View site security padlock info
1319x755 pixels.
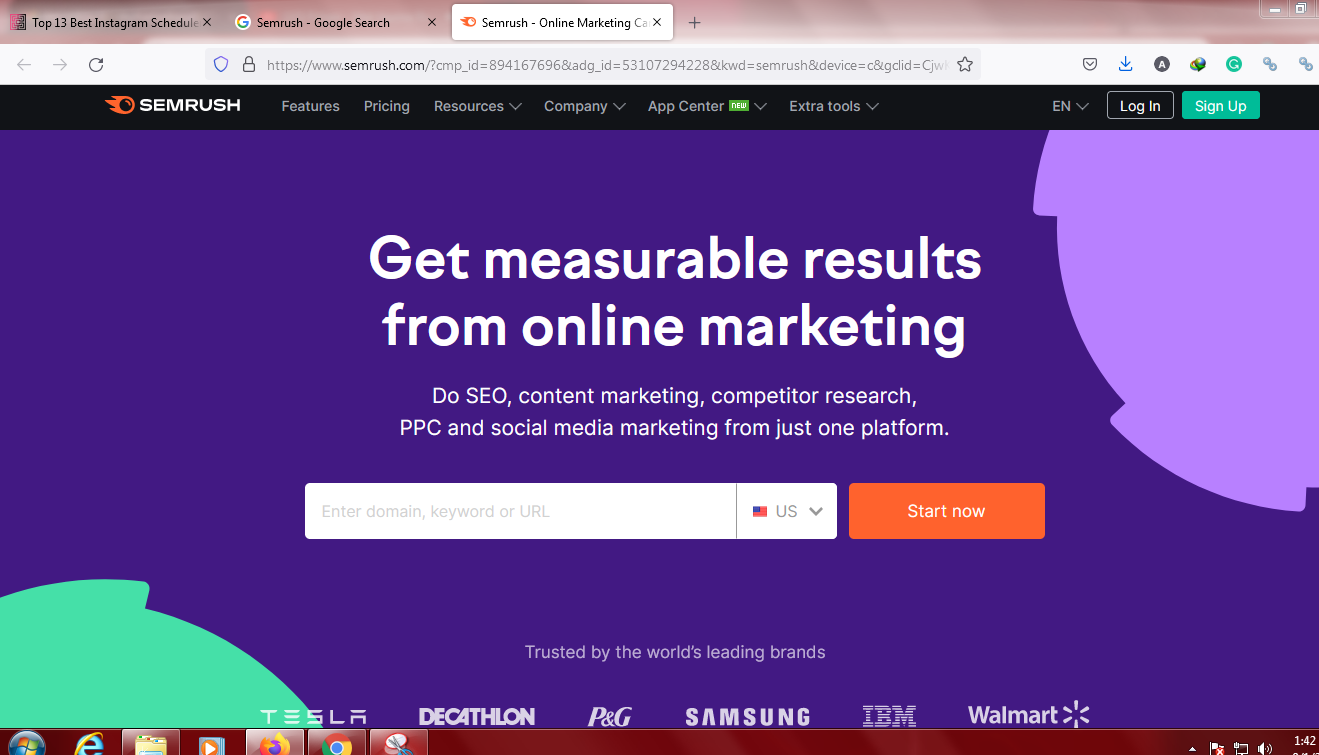(x=249, y=64)
